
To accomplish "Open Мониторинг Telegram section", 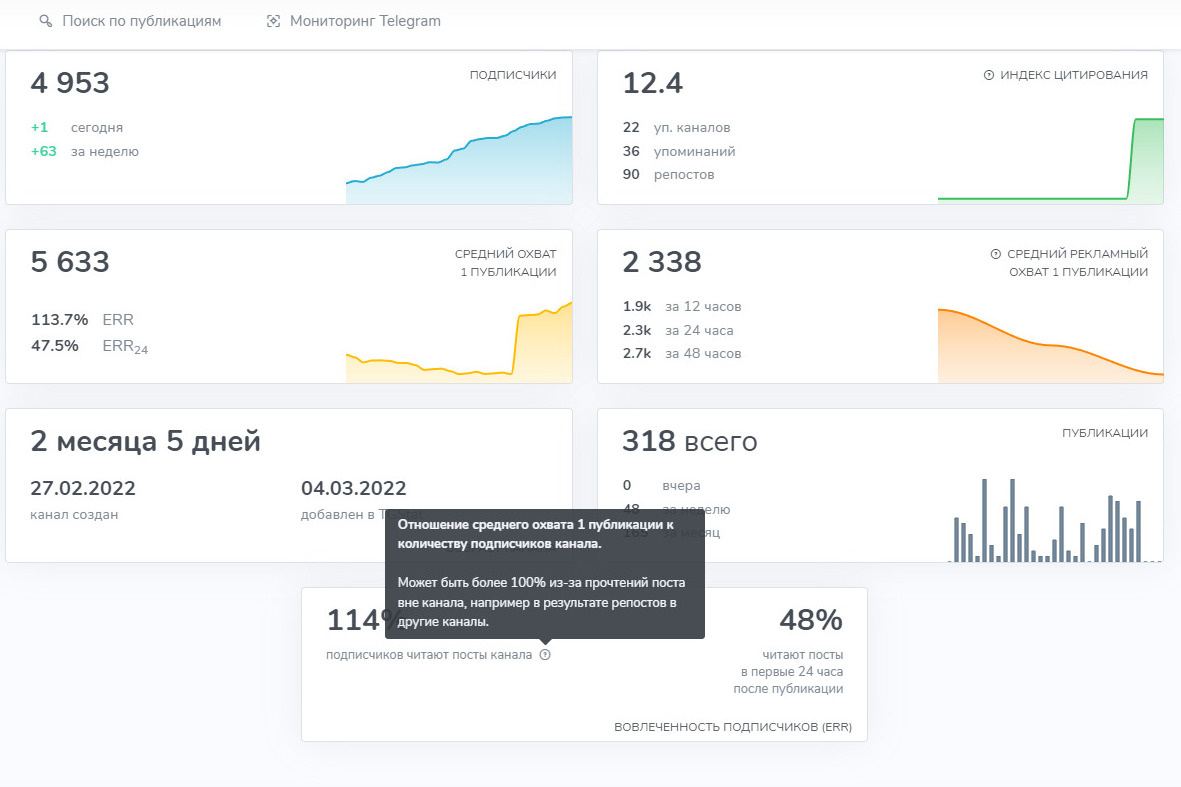I will (364, 21).
